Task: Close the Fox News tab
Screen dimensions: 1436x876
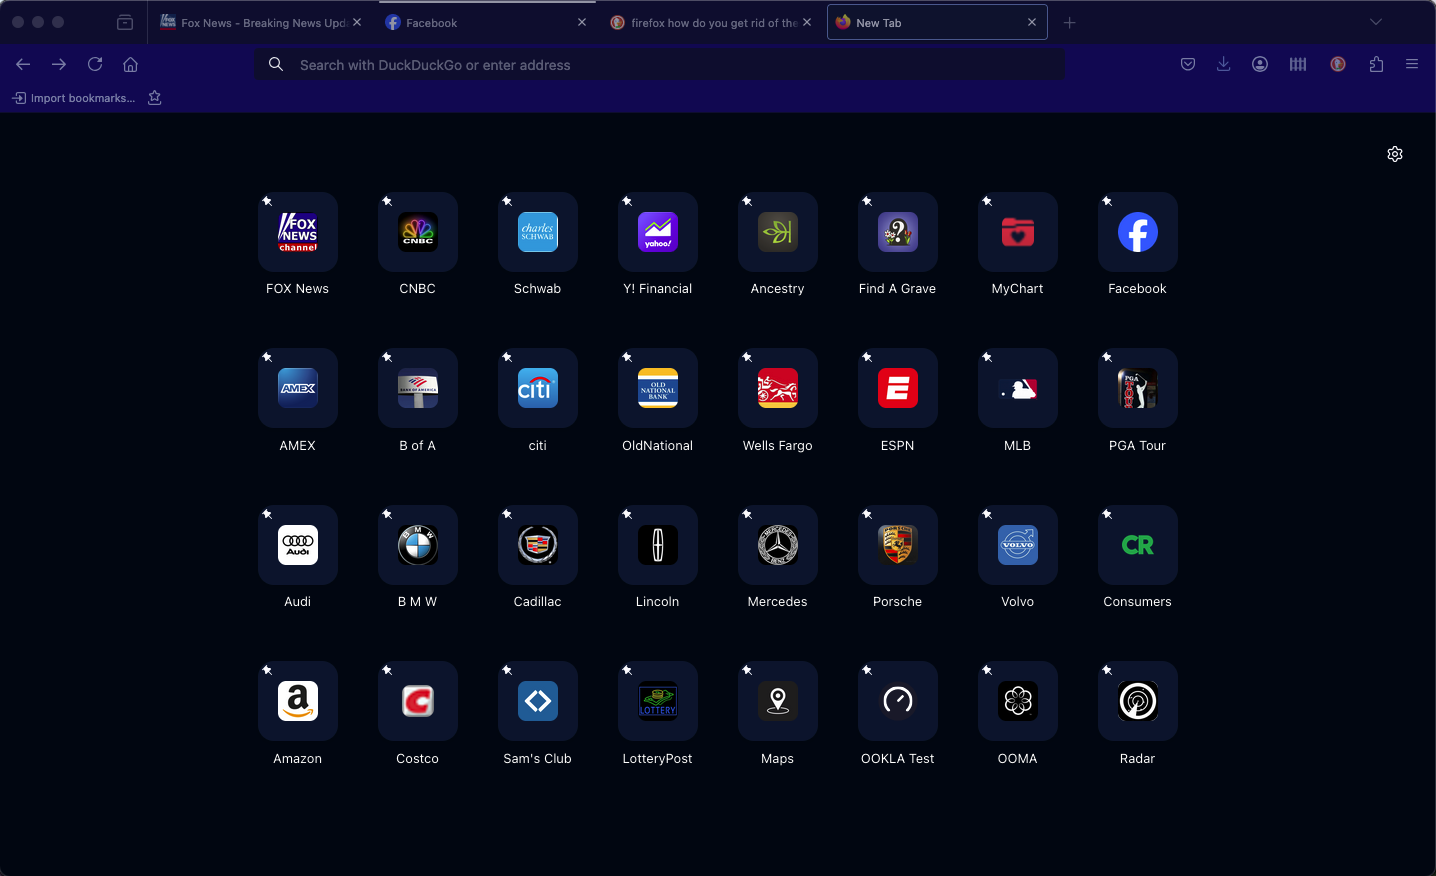Action: [357, 22]
